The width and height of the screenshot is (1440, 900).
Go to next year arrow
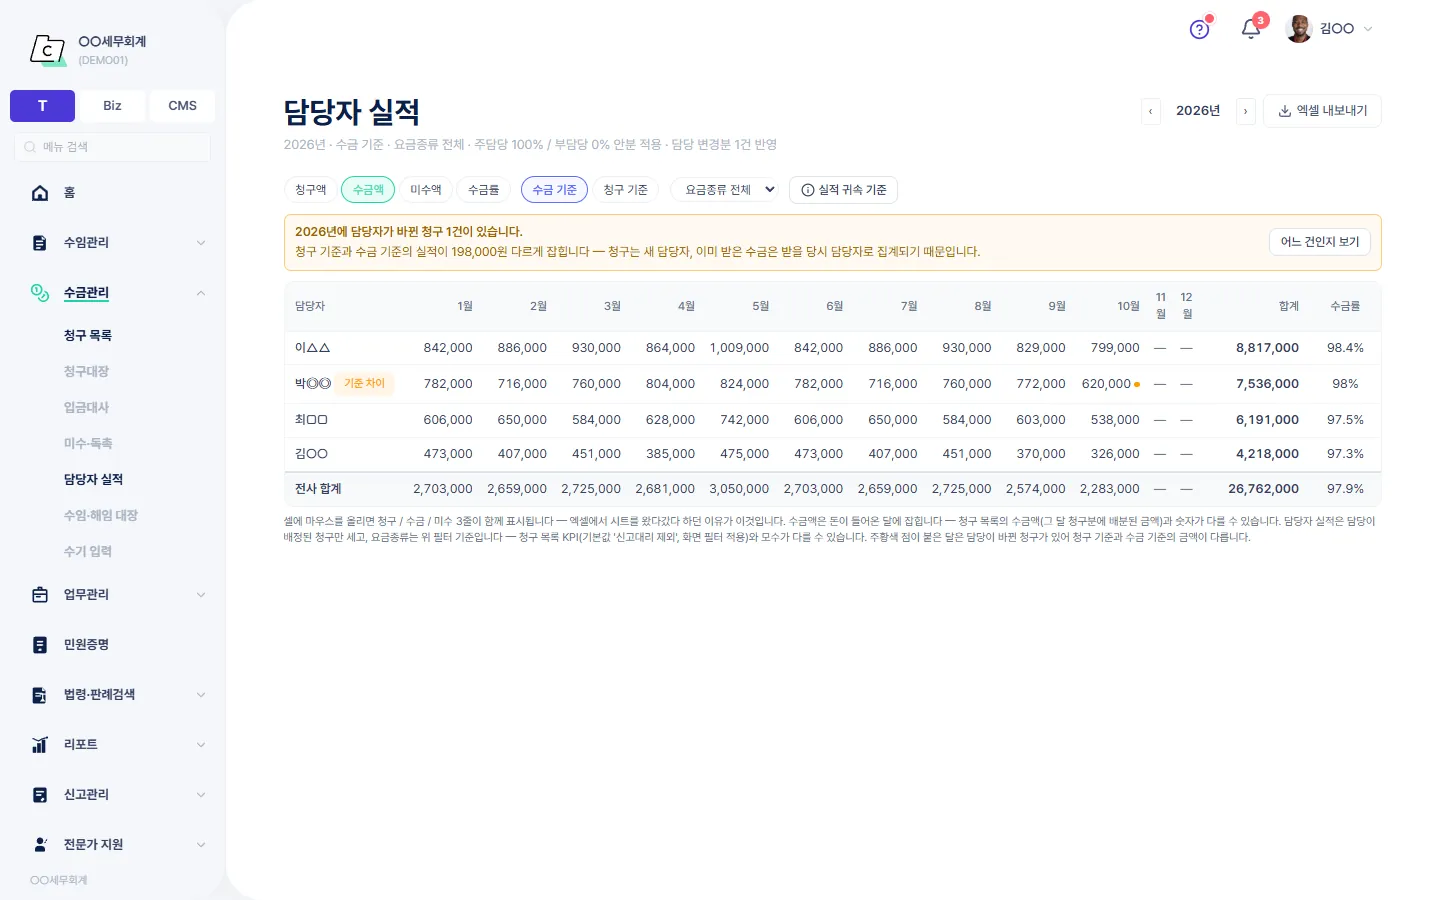tap(1246, 111)
